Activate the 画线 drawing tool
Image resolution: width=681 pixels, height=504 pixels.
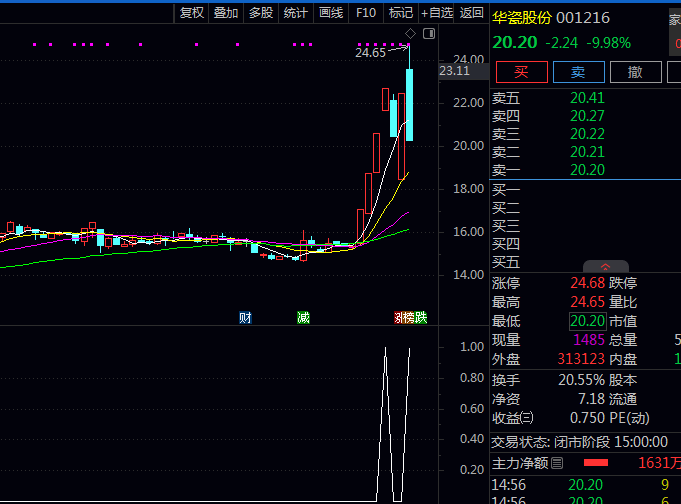(331, 13)
